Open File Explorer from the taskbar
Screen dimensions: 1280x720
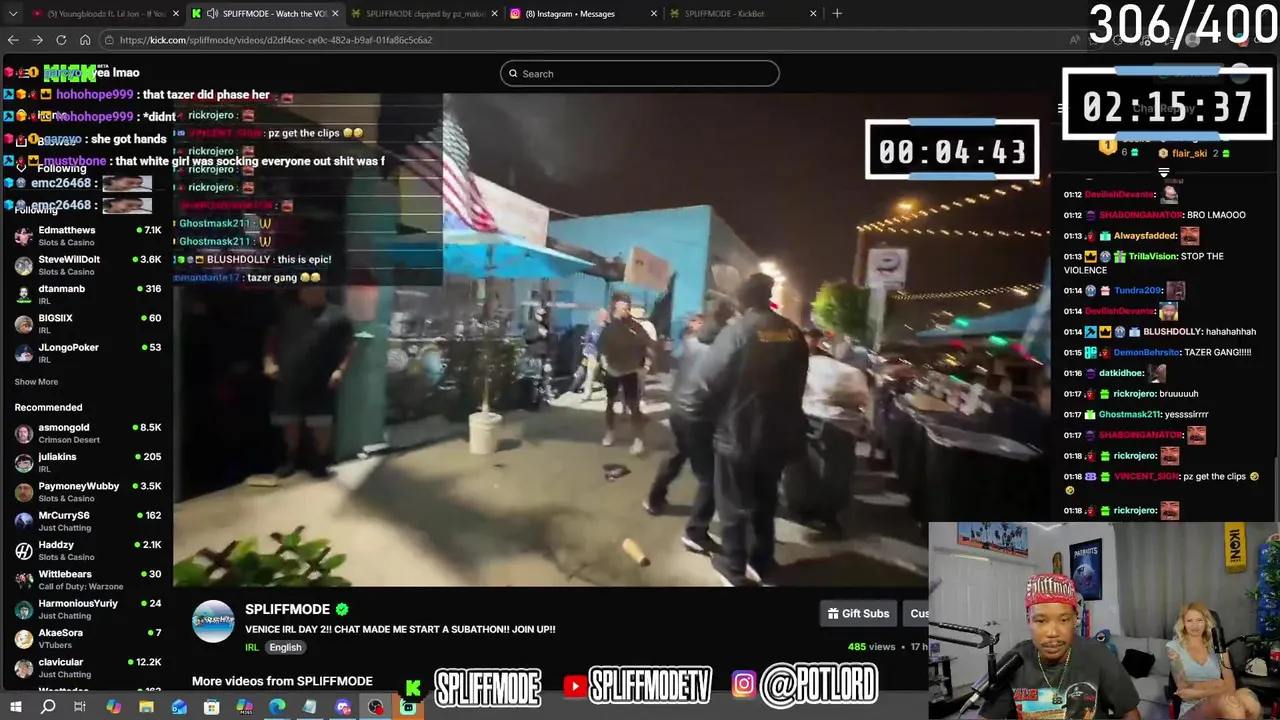tap(146, 707)
